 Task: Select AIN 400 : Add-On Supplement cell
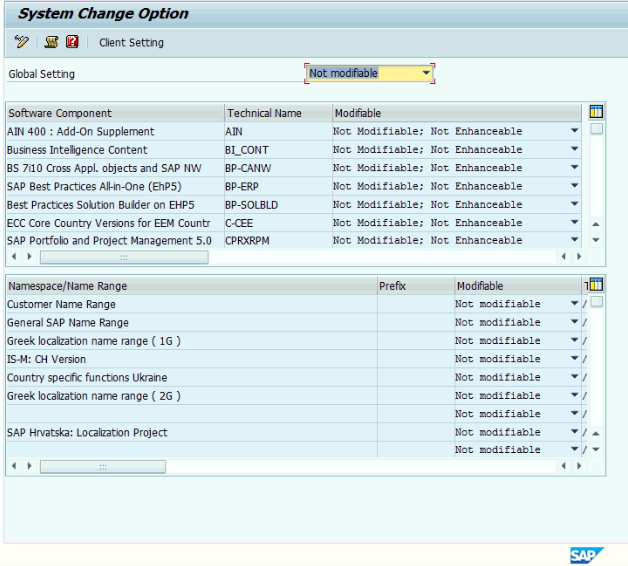[115, 131]
